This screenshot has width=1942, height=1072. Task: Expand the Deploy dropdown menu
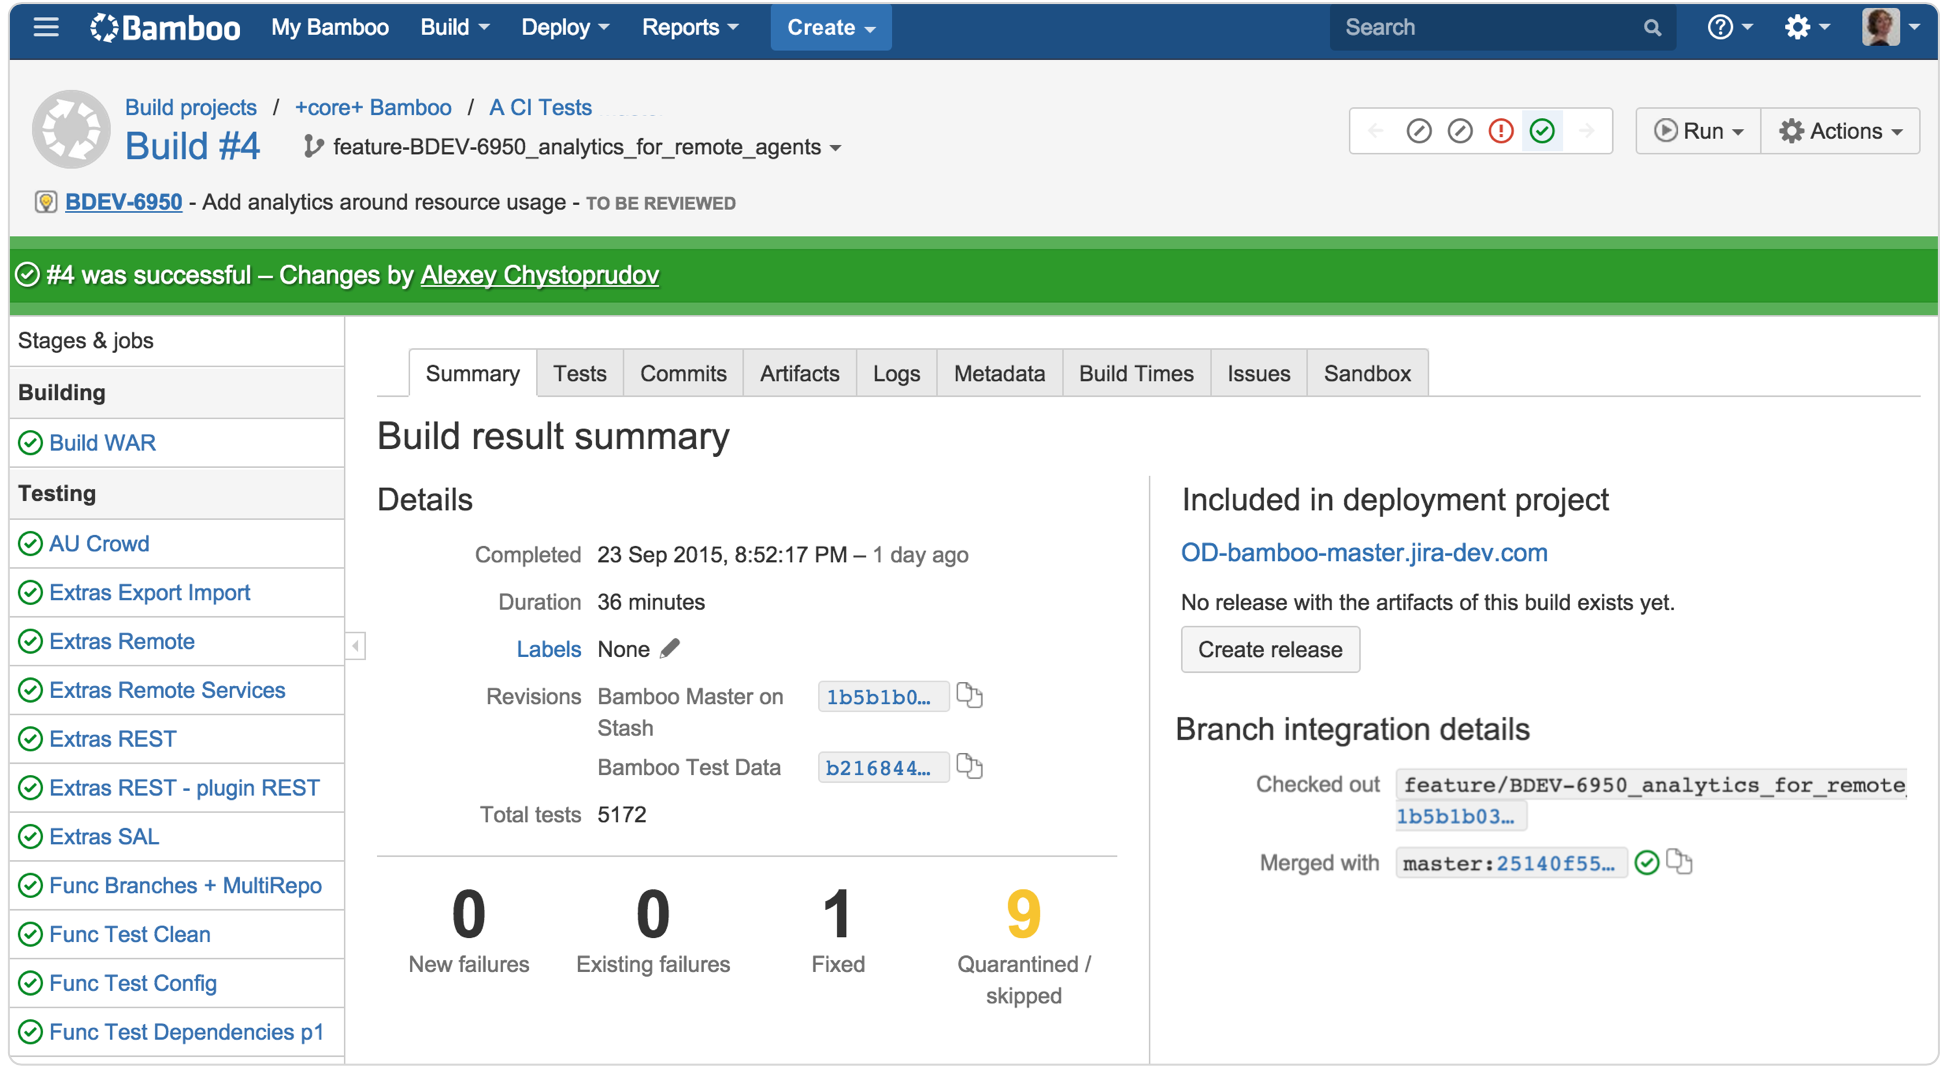565,27
